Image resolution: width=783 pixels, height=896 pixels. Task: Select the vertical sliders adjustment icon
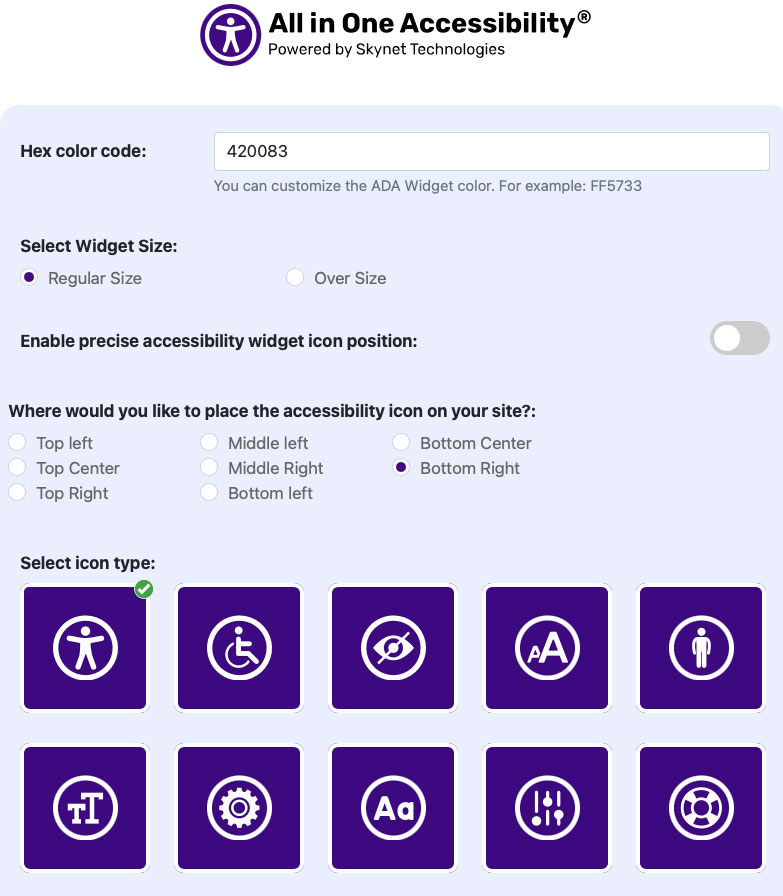point(546,808)
